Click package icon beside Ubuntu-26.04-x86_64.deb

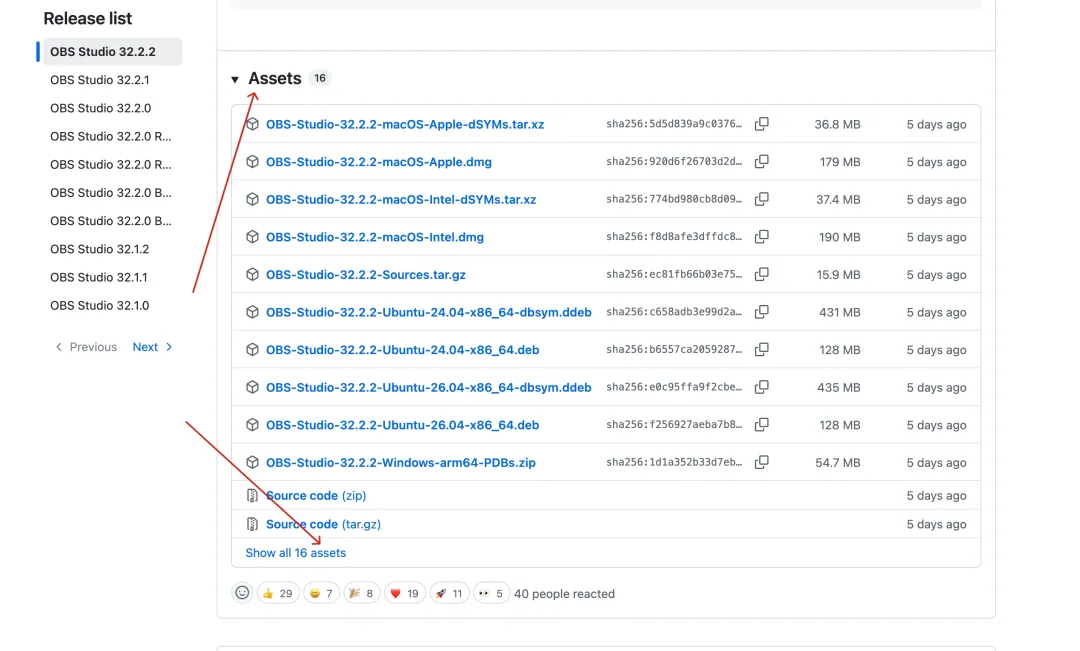252,424
